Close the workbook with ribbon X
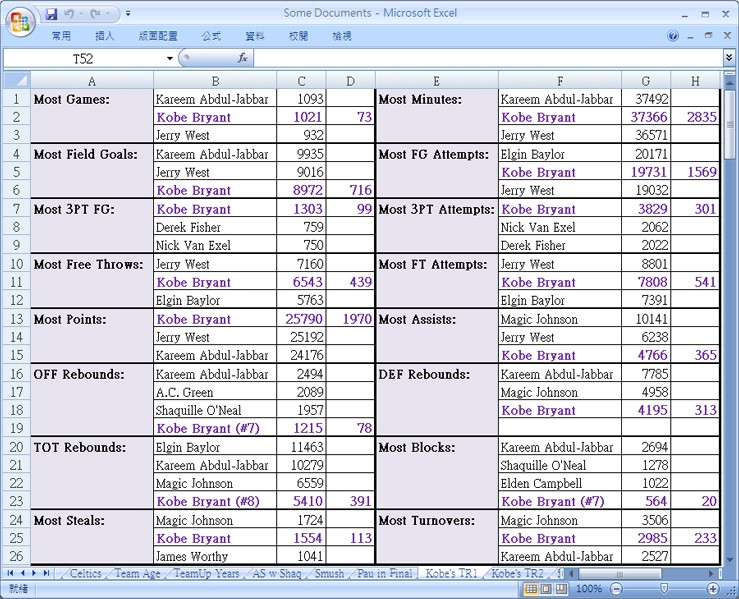This screenshot has height=599, width=739. click(727, 36)
